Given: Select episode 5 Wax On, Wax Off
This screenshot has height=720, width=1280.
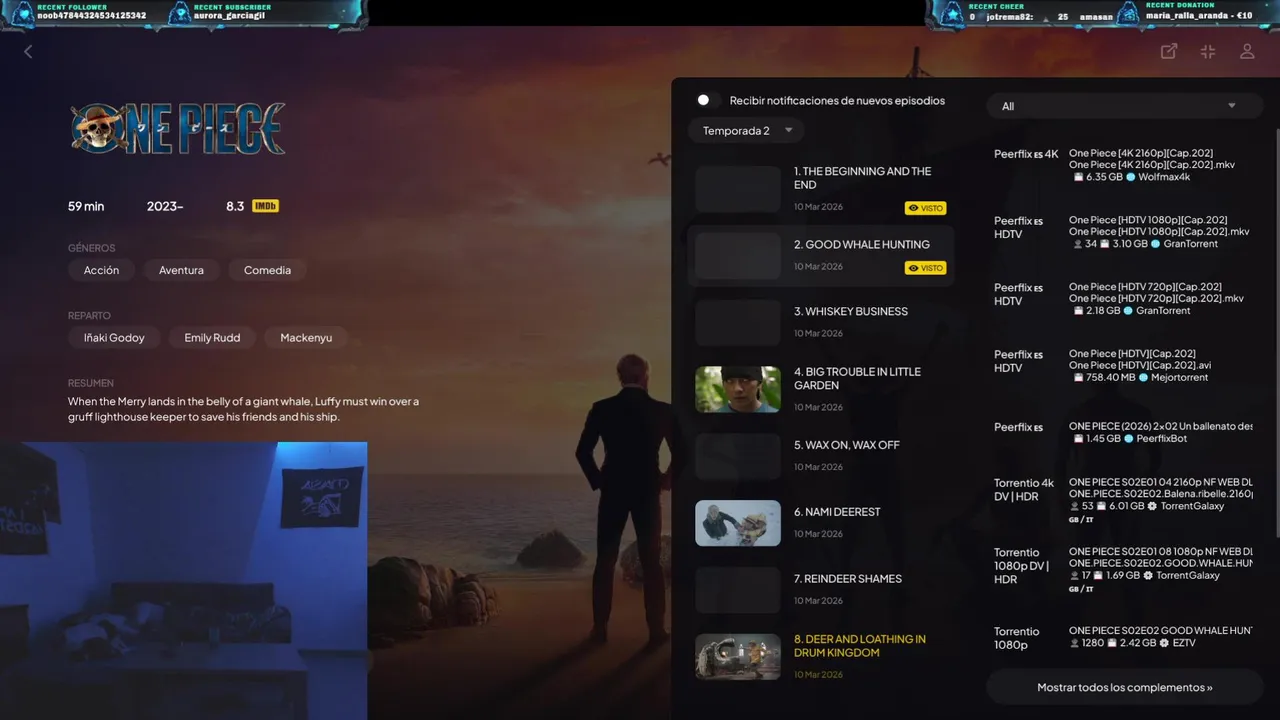Looking at the screenshot, I should (820, 456).
